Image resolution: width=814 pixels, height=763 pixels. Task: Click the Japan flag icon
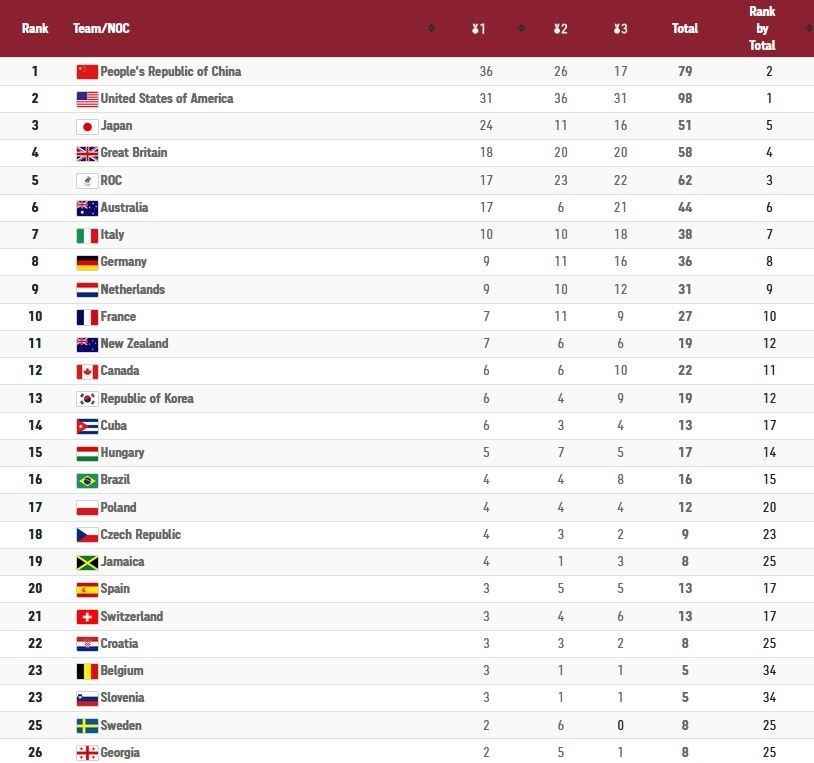(87, 126)
